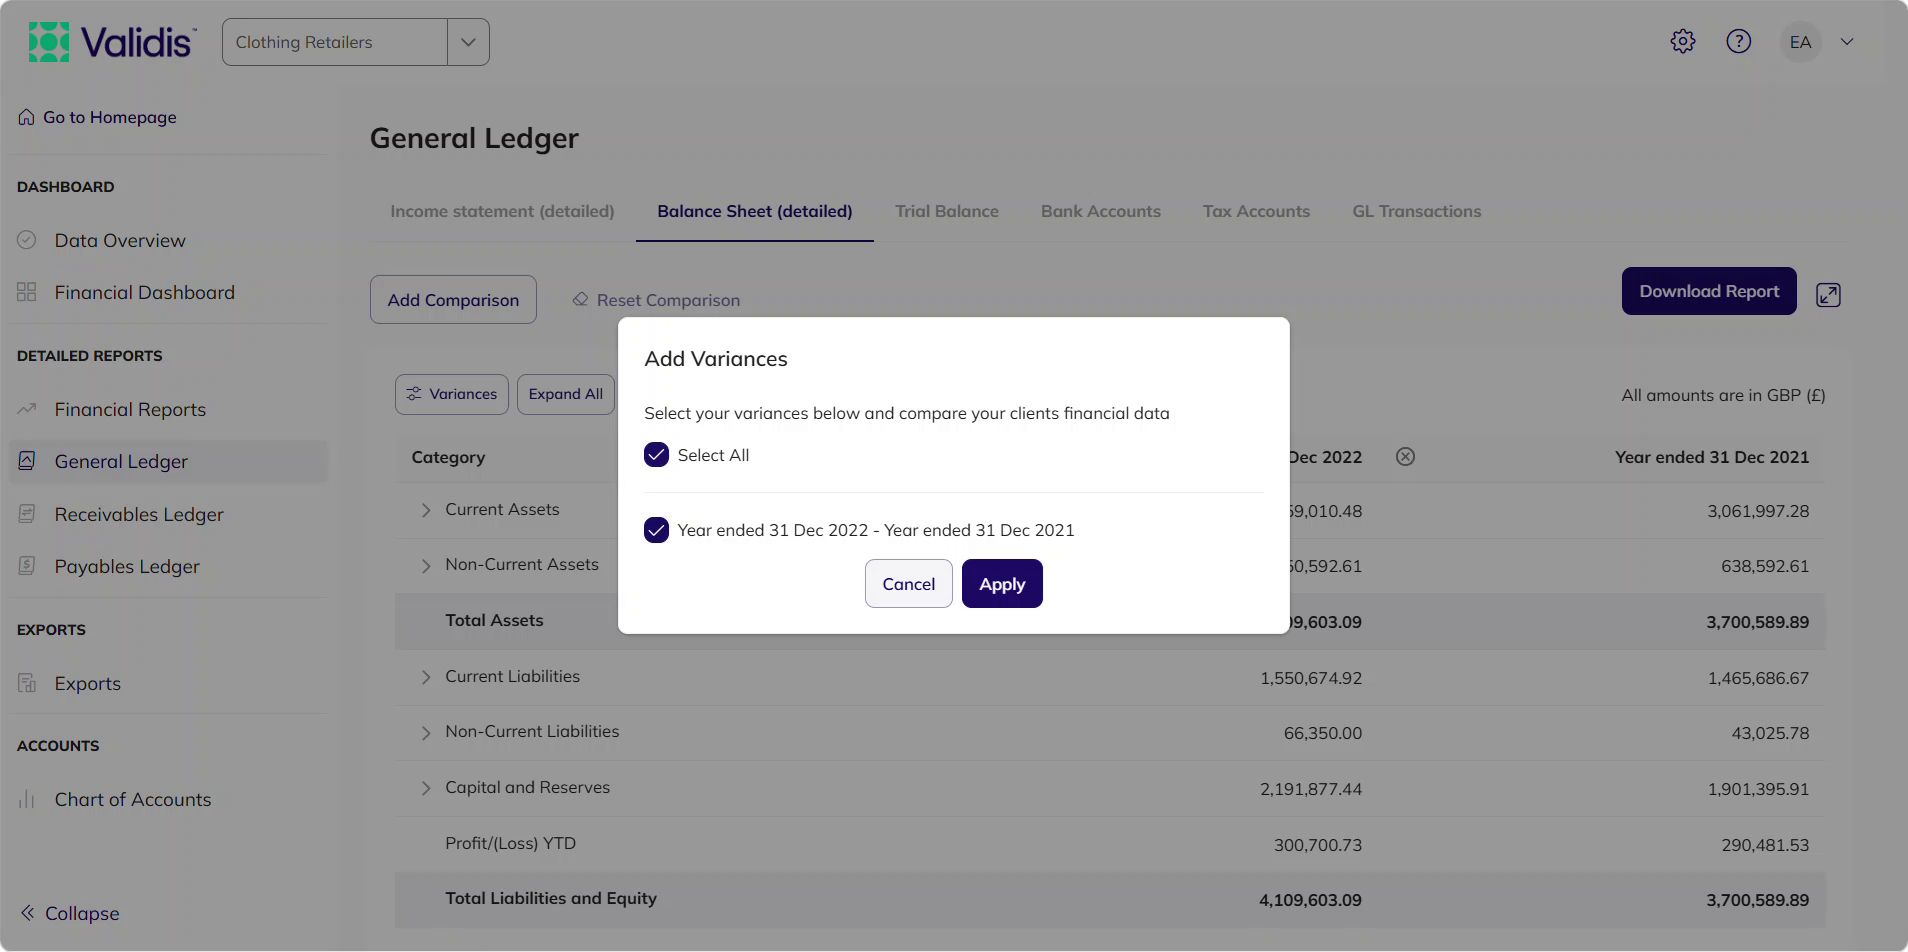The width and height of the screenshot is (1908, 952).
Task: Open the settings gear icon
Action: pos(1683,41)
